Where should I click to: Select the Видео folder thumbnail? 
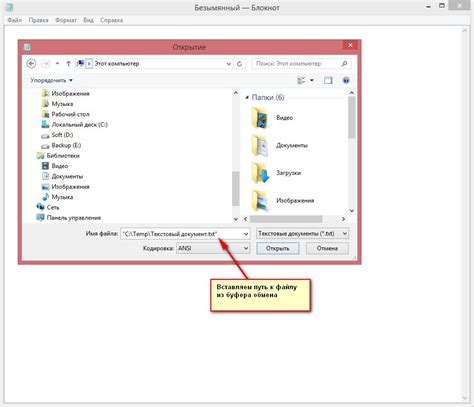260,118
